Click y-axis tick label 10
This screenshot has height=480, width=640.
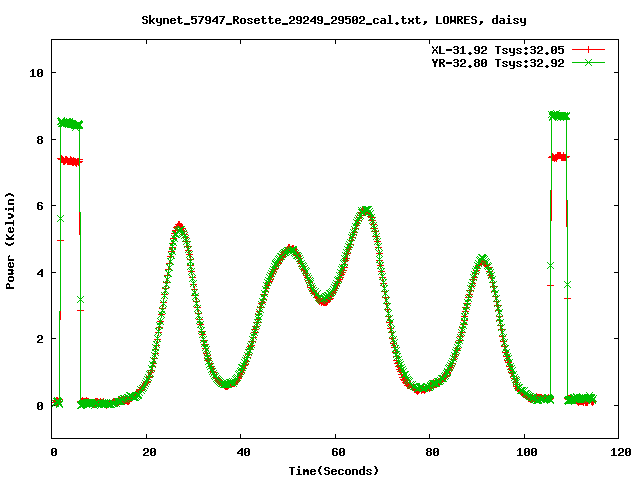[x=36, y=73]
